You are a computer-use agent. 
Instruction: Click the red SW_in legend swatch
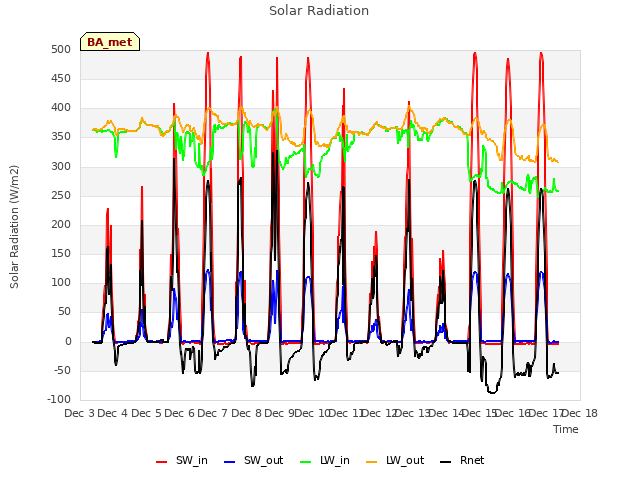162,462
